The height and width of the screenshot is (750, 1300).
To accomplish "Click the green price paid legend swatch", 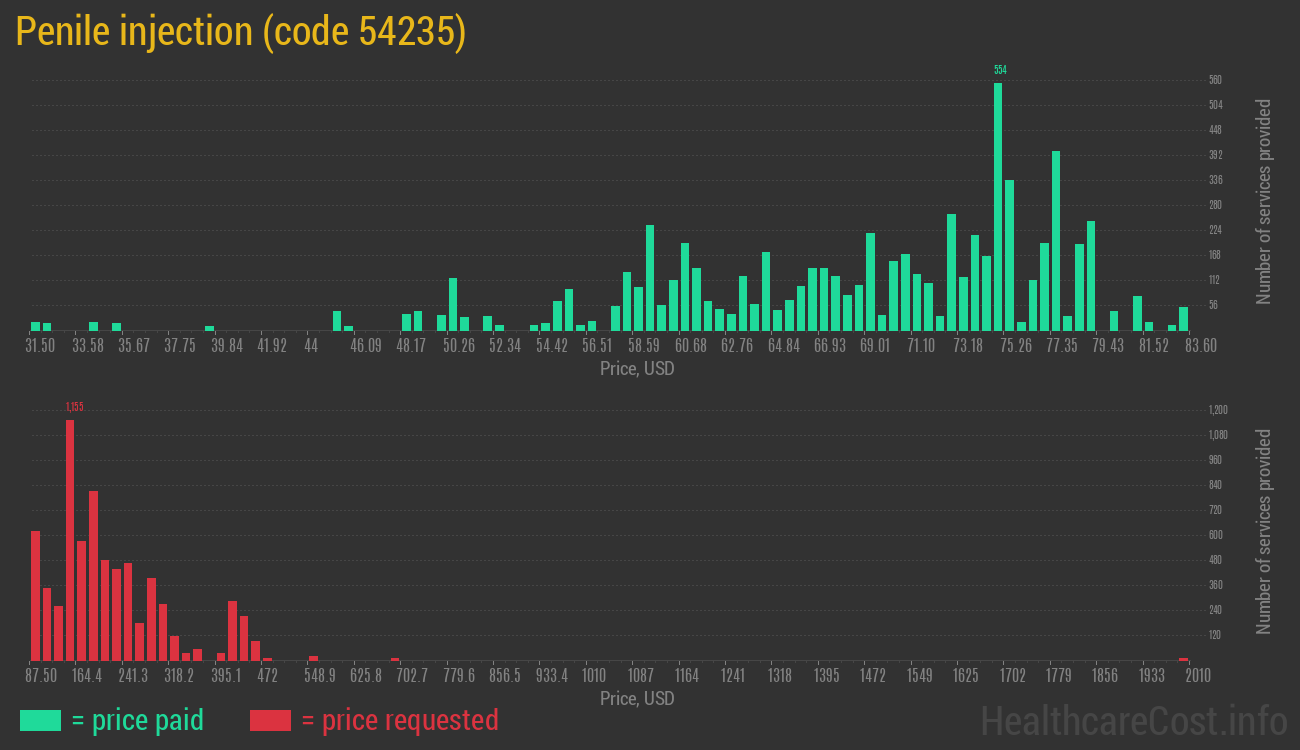I will 40,720.
